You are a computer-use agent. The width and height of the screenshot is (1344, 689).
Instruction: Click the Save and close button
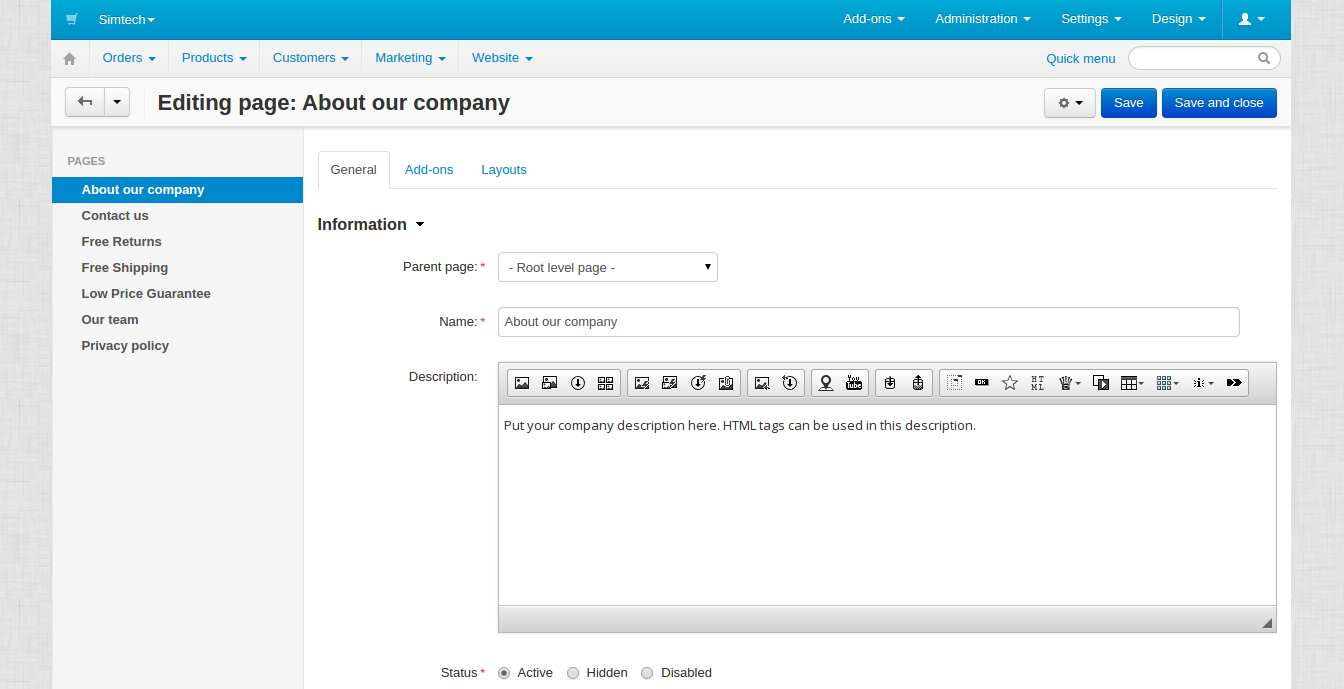(1218, 103)
